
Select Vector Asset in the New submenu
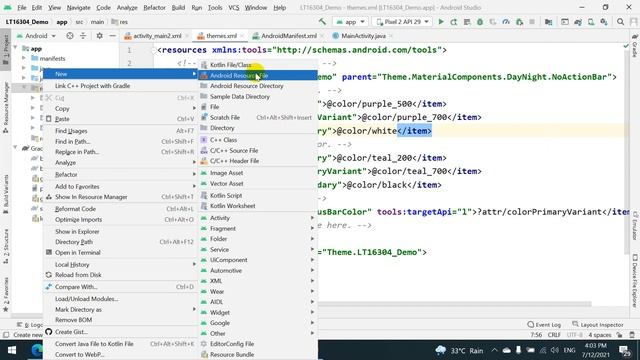pos(258,184)
